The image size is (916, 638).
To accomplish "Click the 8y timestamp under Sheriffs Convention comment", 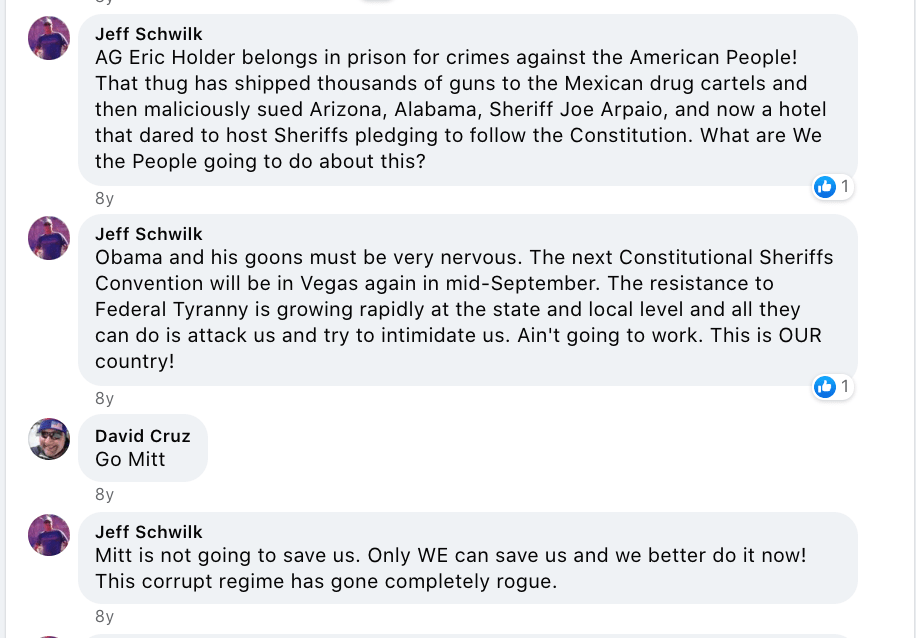I will 105,398.
